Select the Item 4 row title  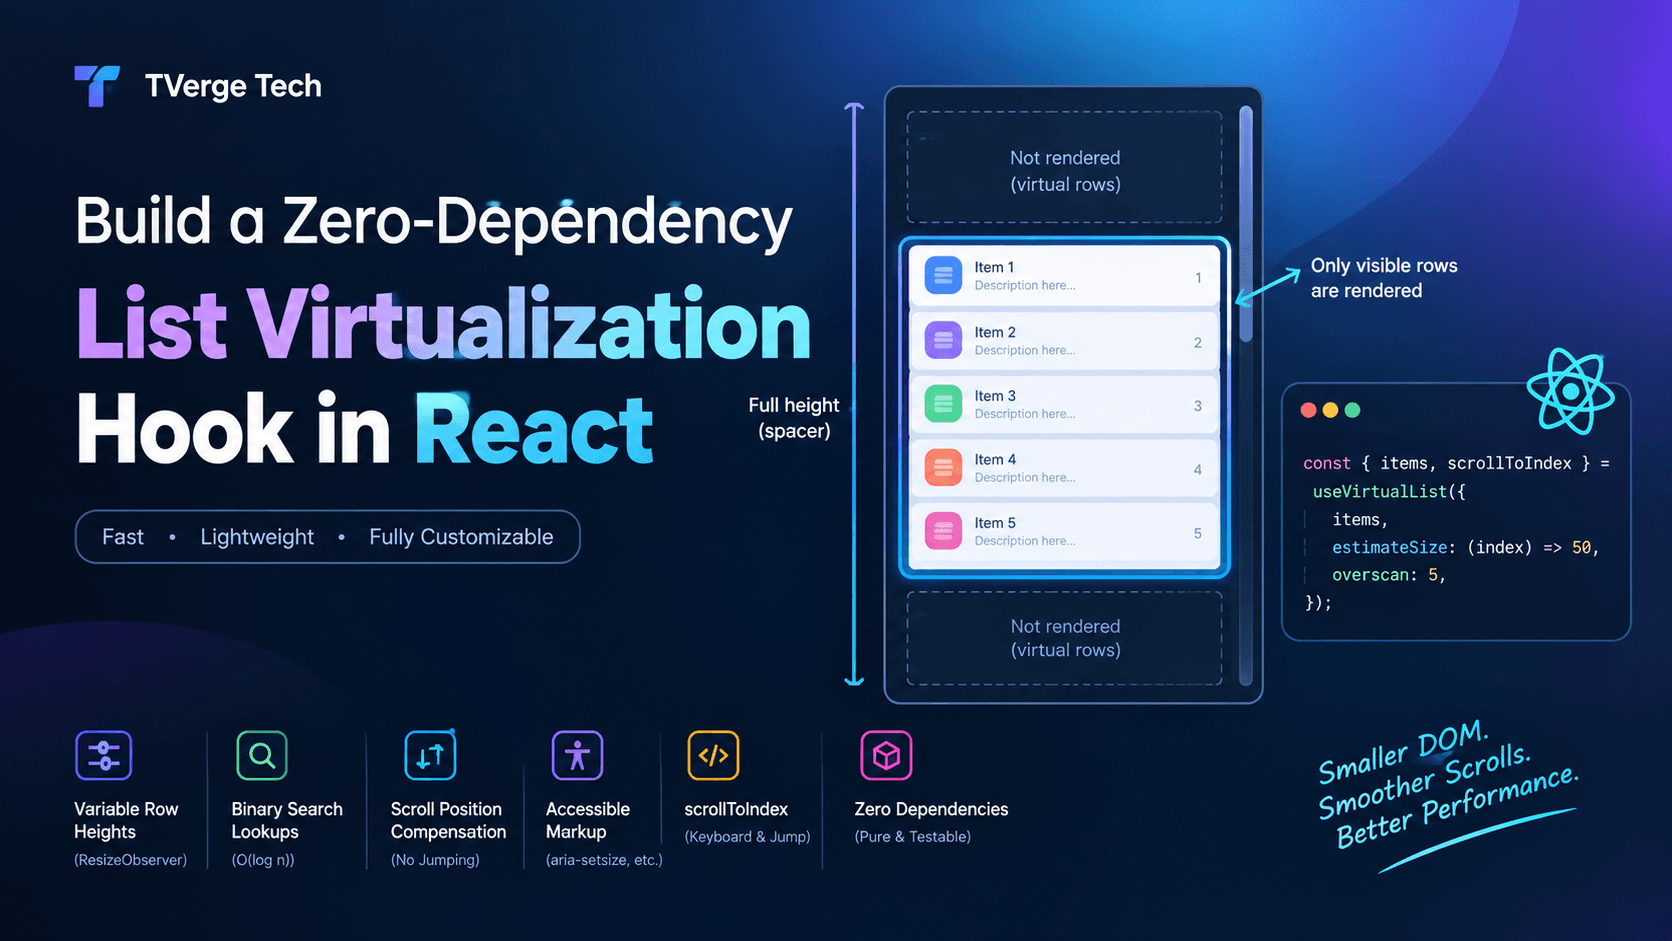click(995, 459)
